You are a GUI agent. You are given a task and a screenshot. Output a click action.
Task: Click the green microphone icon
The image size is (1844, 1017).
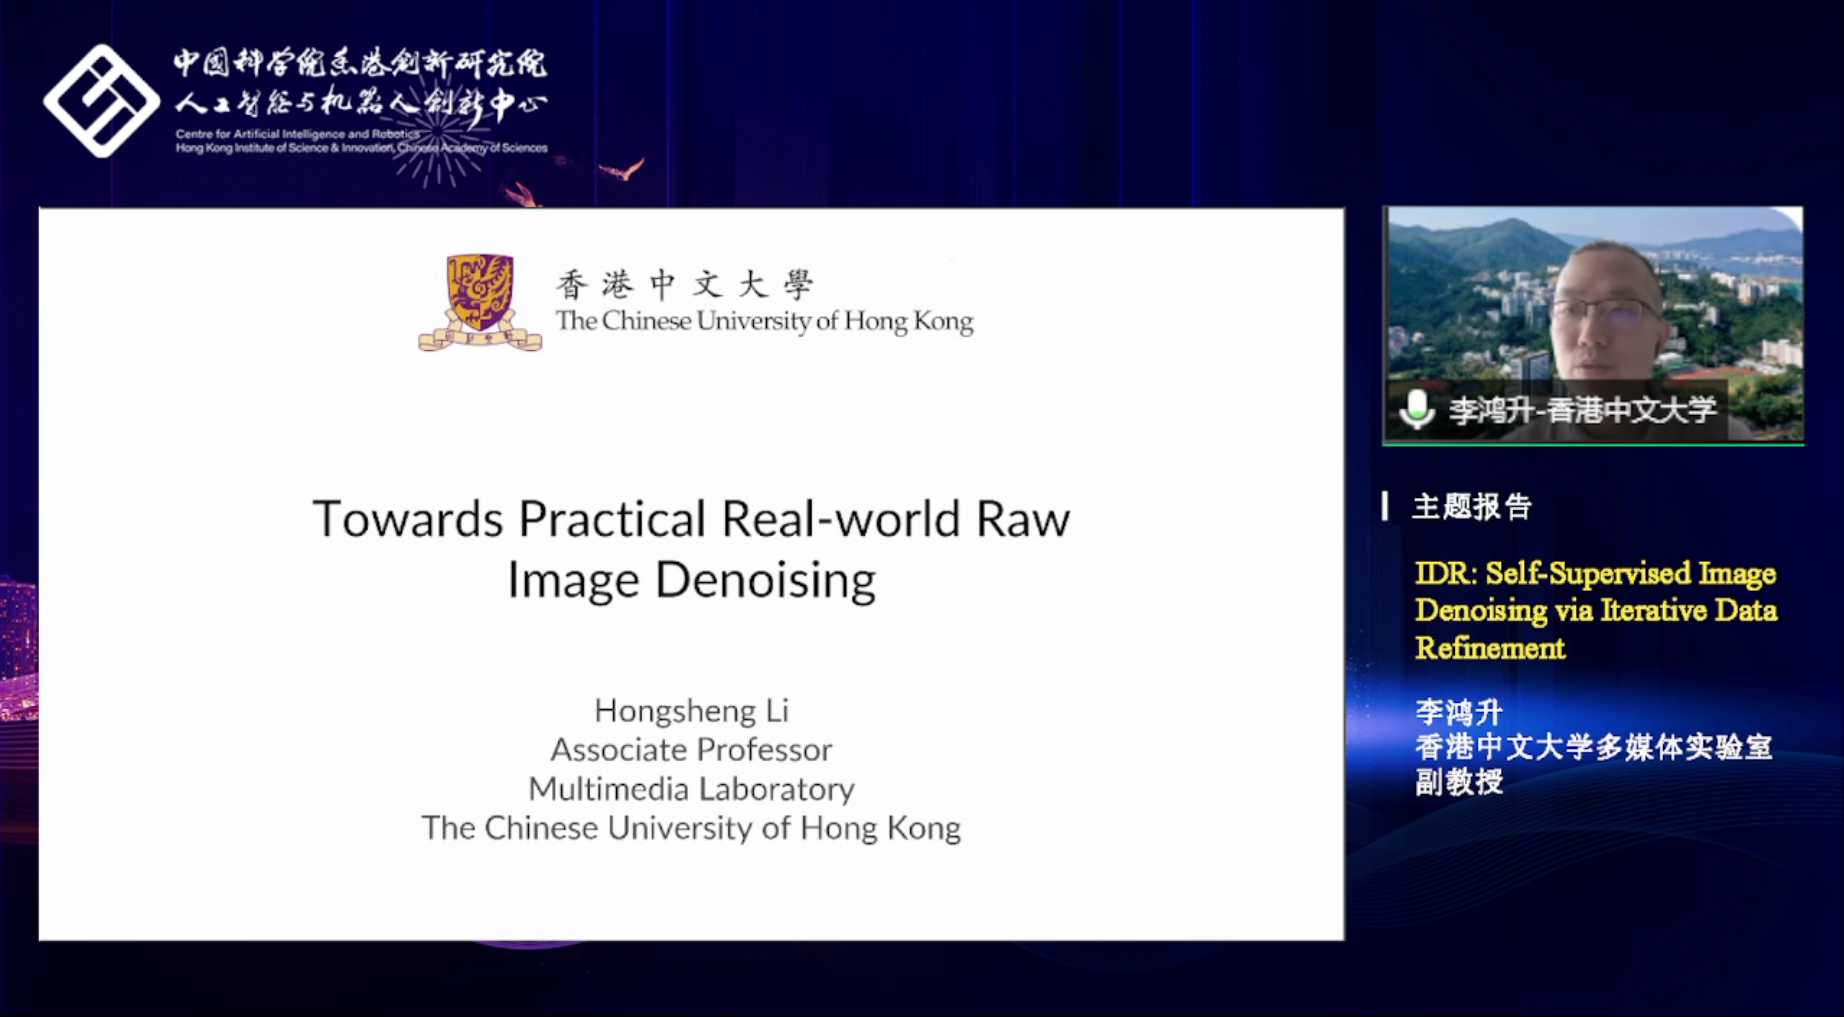pyautogui.click(x=1416, y=409)
